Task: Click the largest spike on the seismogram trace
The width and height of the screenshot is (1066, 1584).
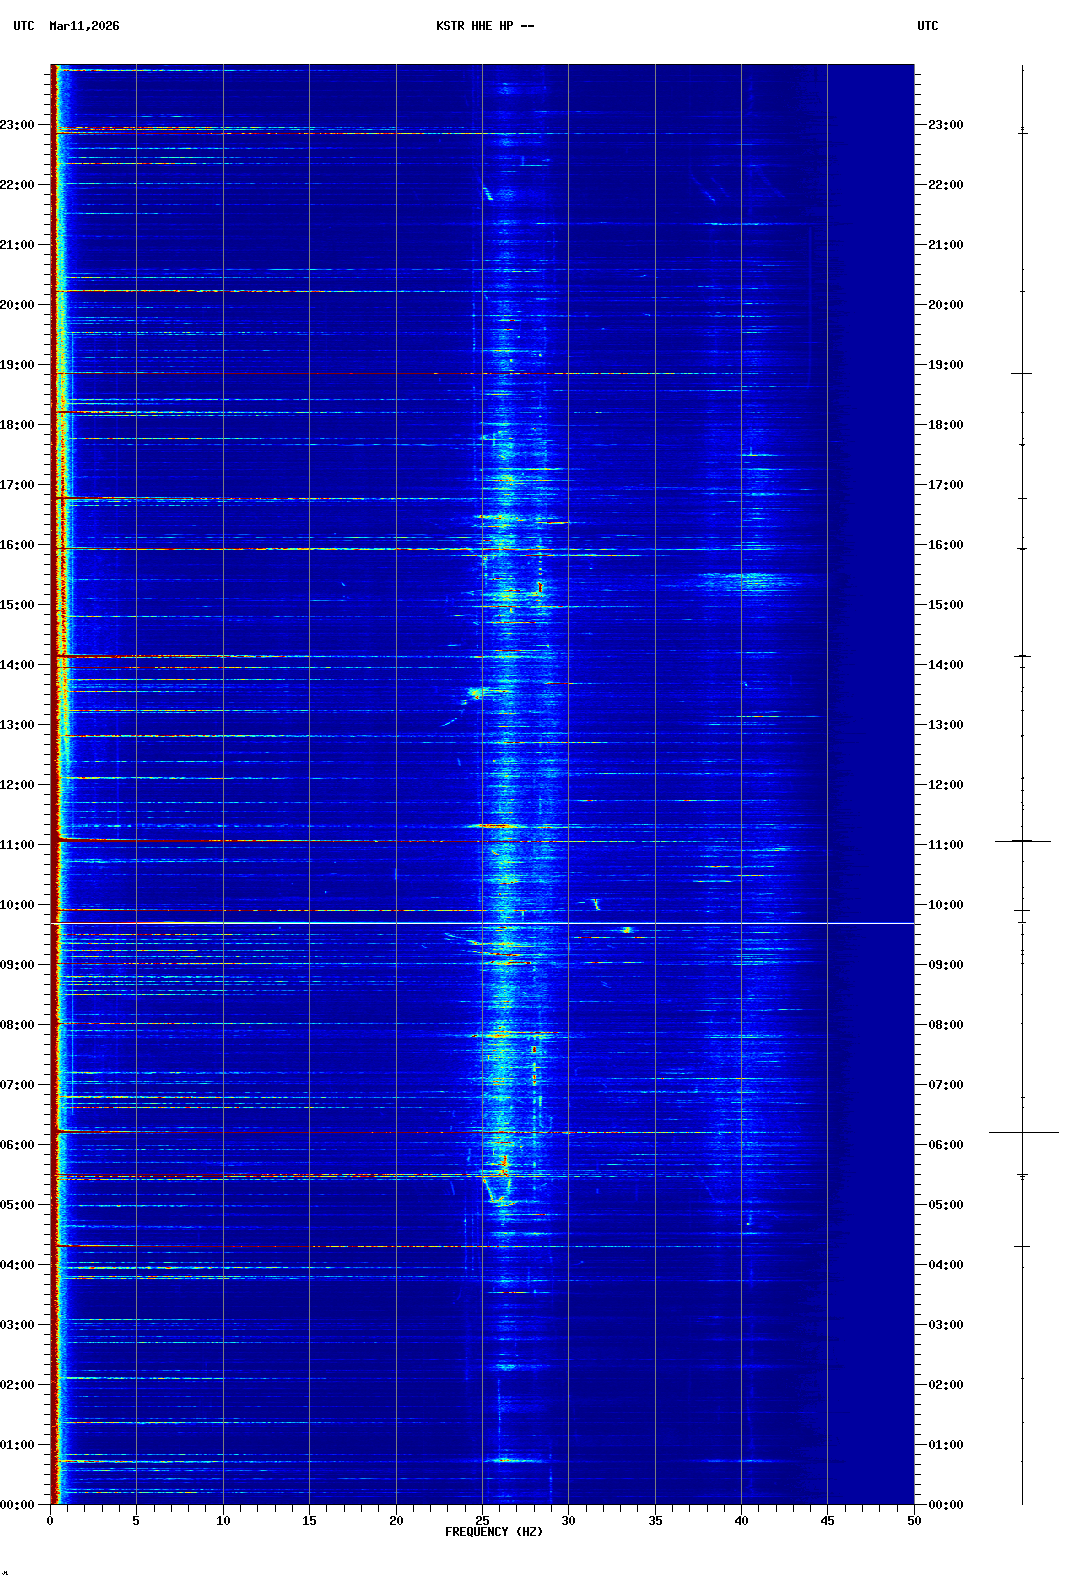Action: (1023, 1132)
